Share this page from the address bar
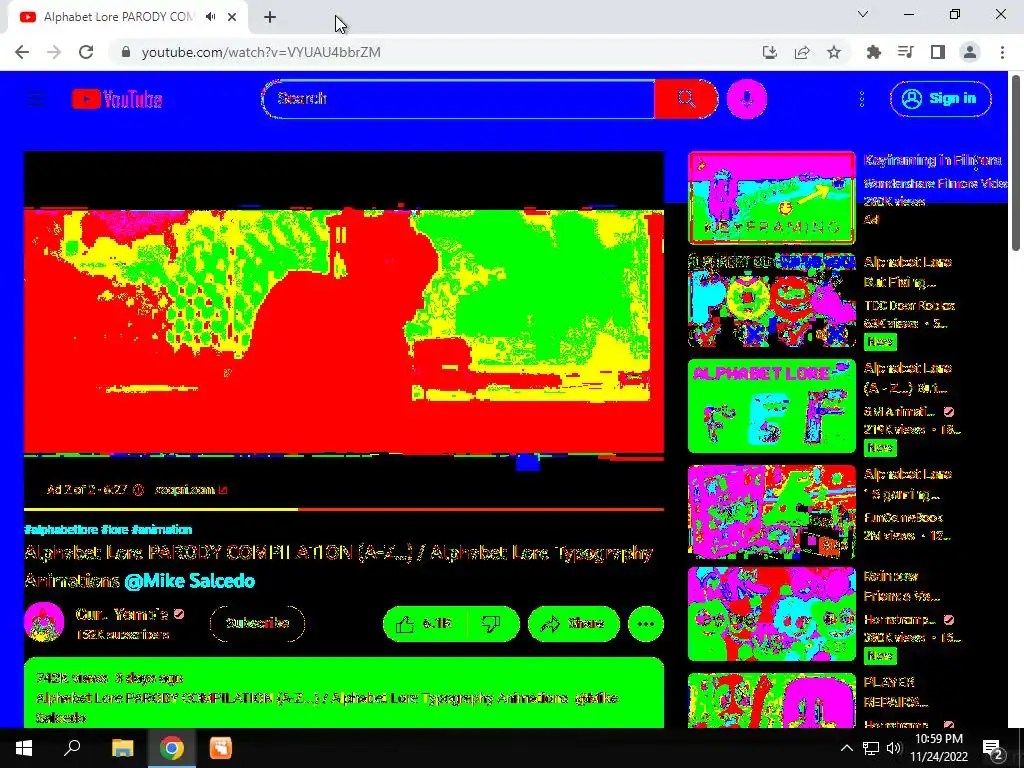This screenshot has width=1024, height=768. (802, 52)
